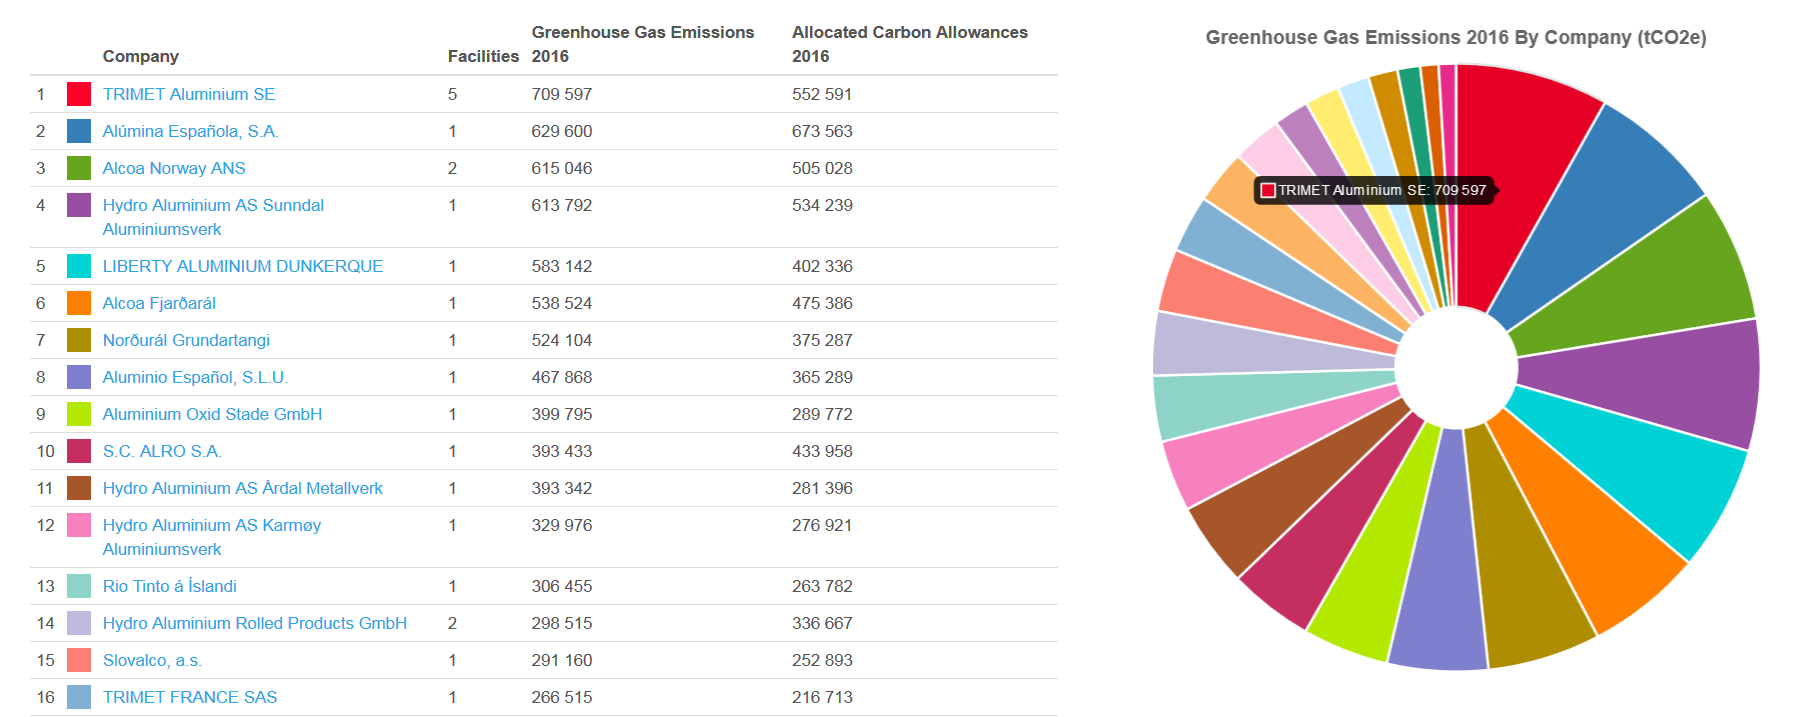Click allowances value 433 958
This screenshot has width=1816, height=717.
822,451
